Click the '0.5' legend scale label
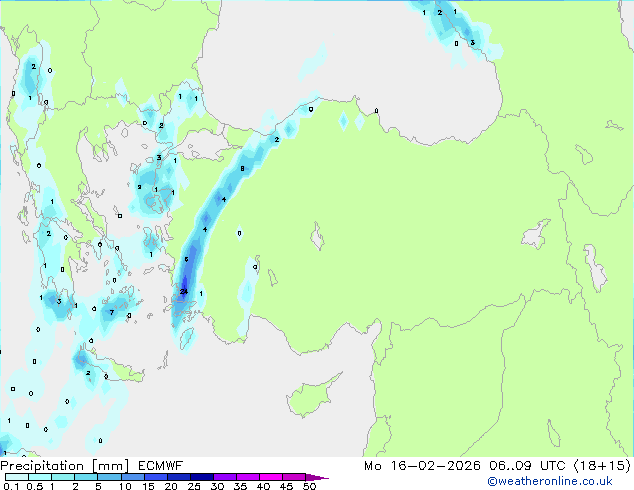Viewport: 634px width, 490px height. pos(35,486)
